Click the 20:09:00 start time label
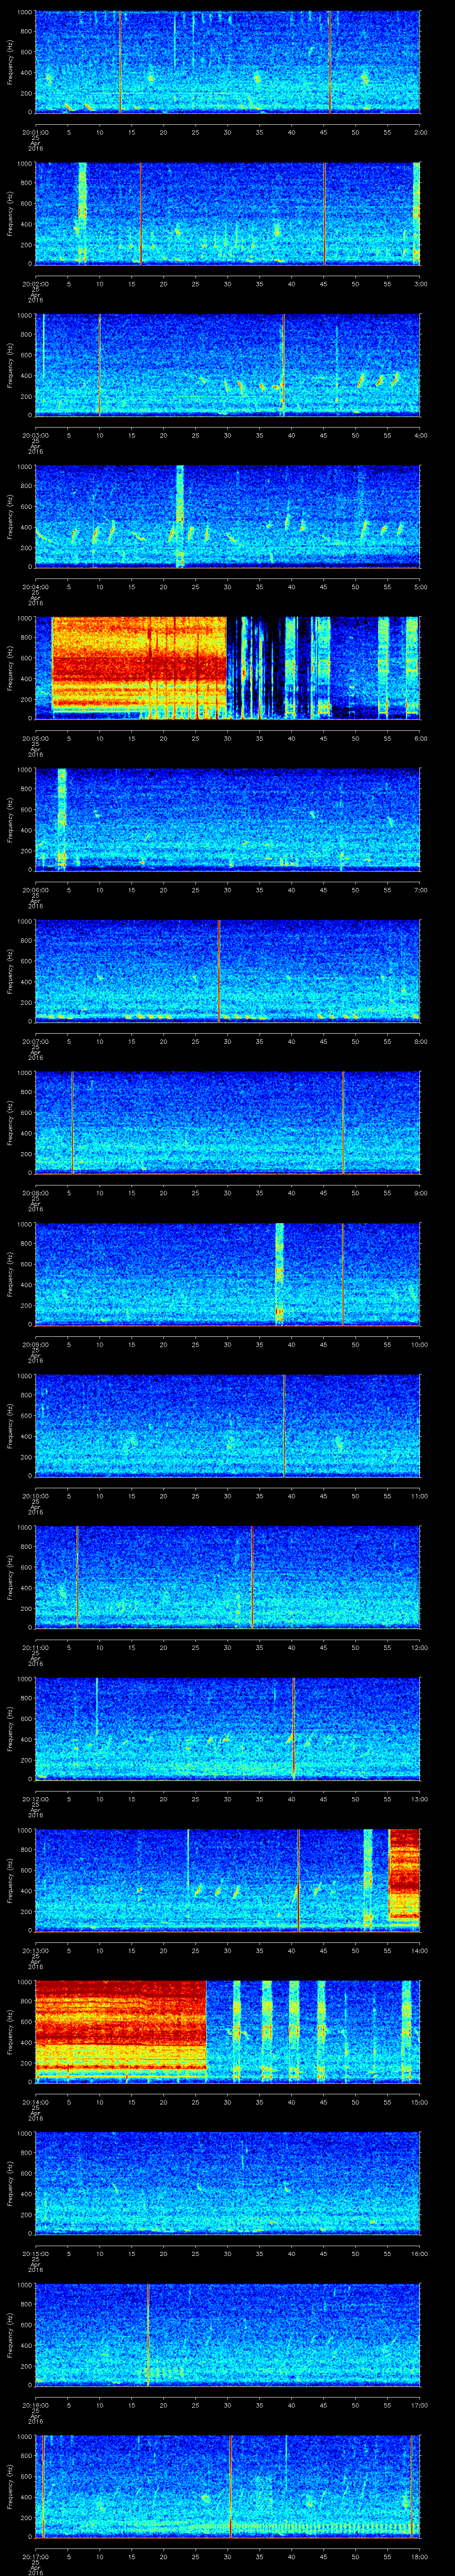The height and width of the screenshot is (2576, 455). pos(35,1344)
